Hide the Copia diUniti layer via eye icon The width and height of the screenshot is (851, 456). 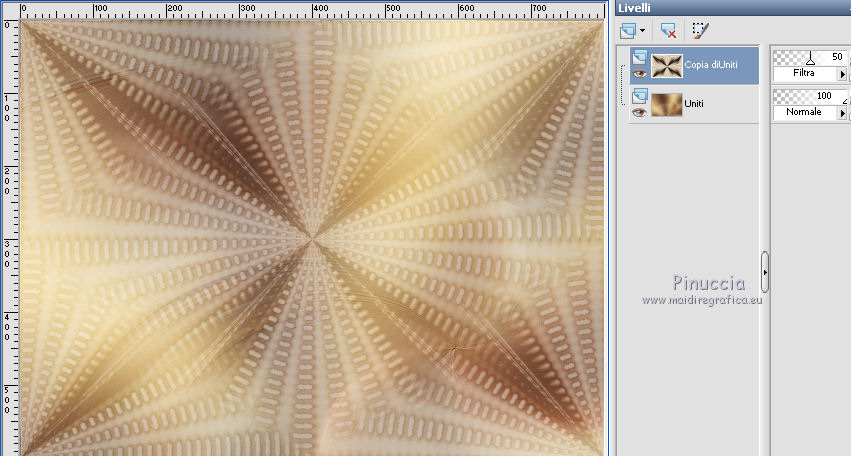tap(639, 73)
